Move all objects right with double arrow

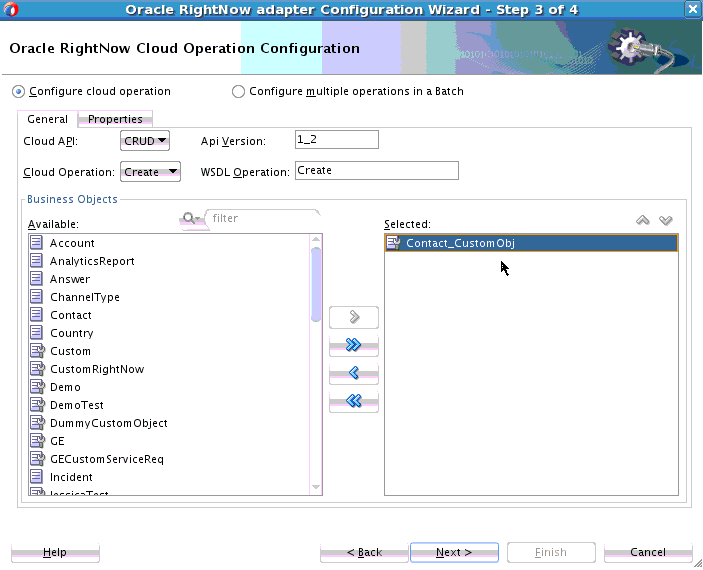(x=354, y=345)
